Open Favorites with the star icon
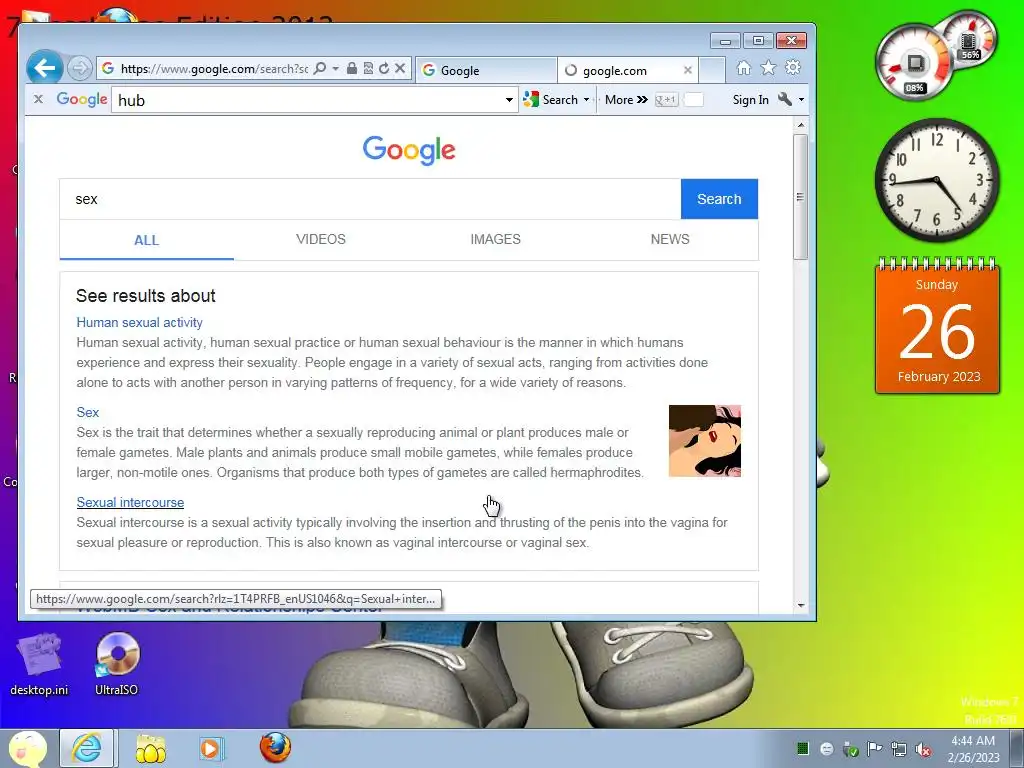 (x=768, y=67)
